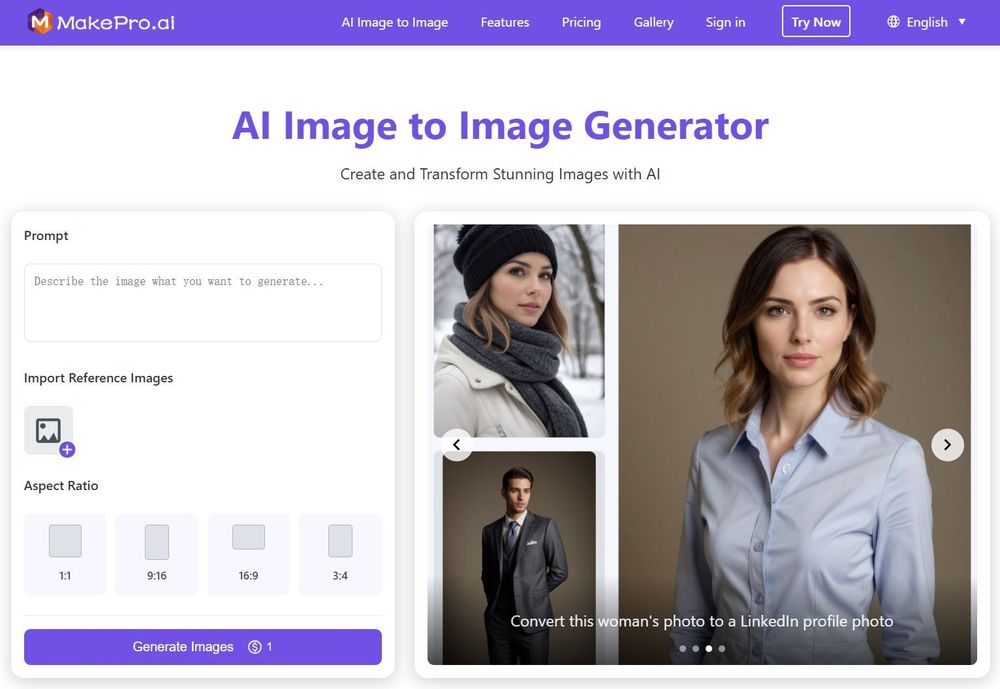Choose the 16:9 aspect ratio option

[248, 553]
